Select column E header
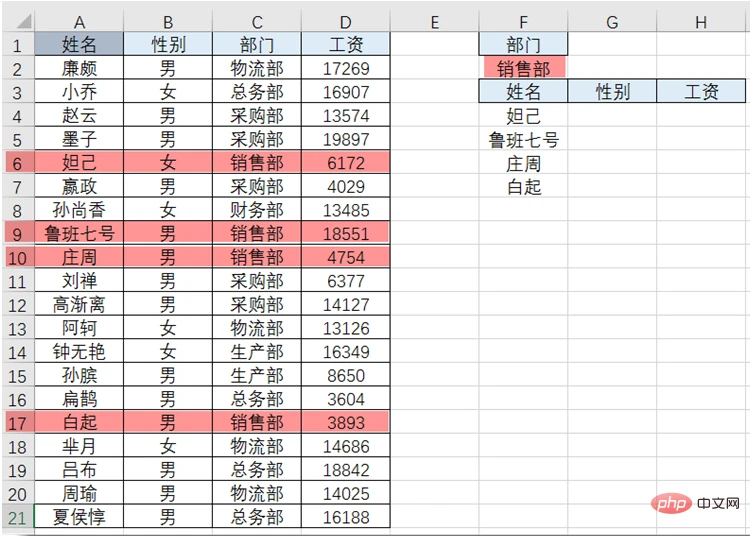750x536 pixels. (434, 22)
